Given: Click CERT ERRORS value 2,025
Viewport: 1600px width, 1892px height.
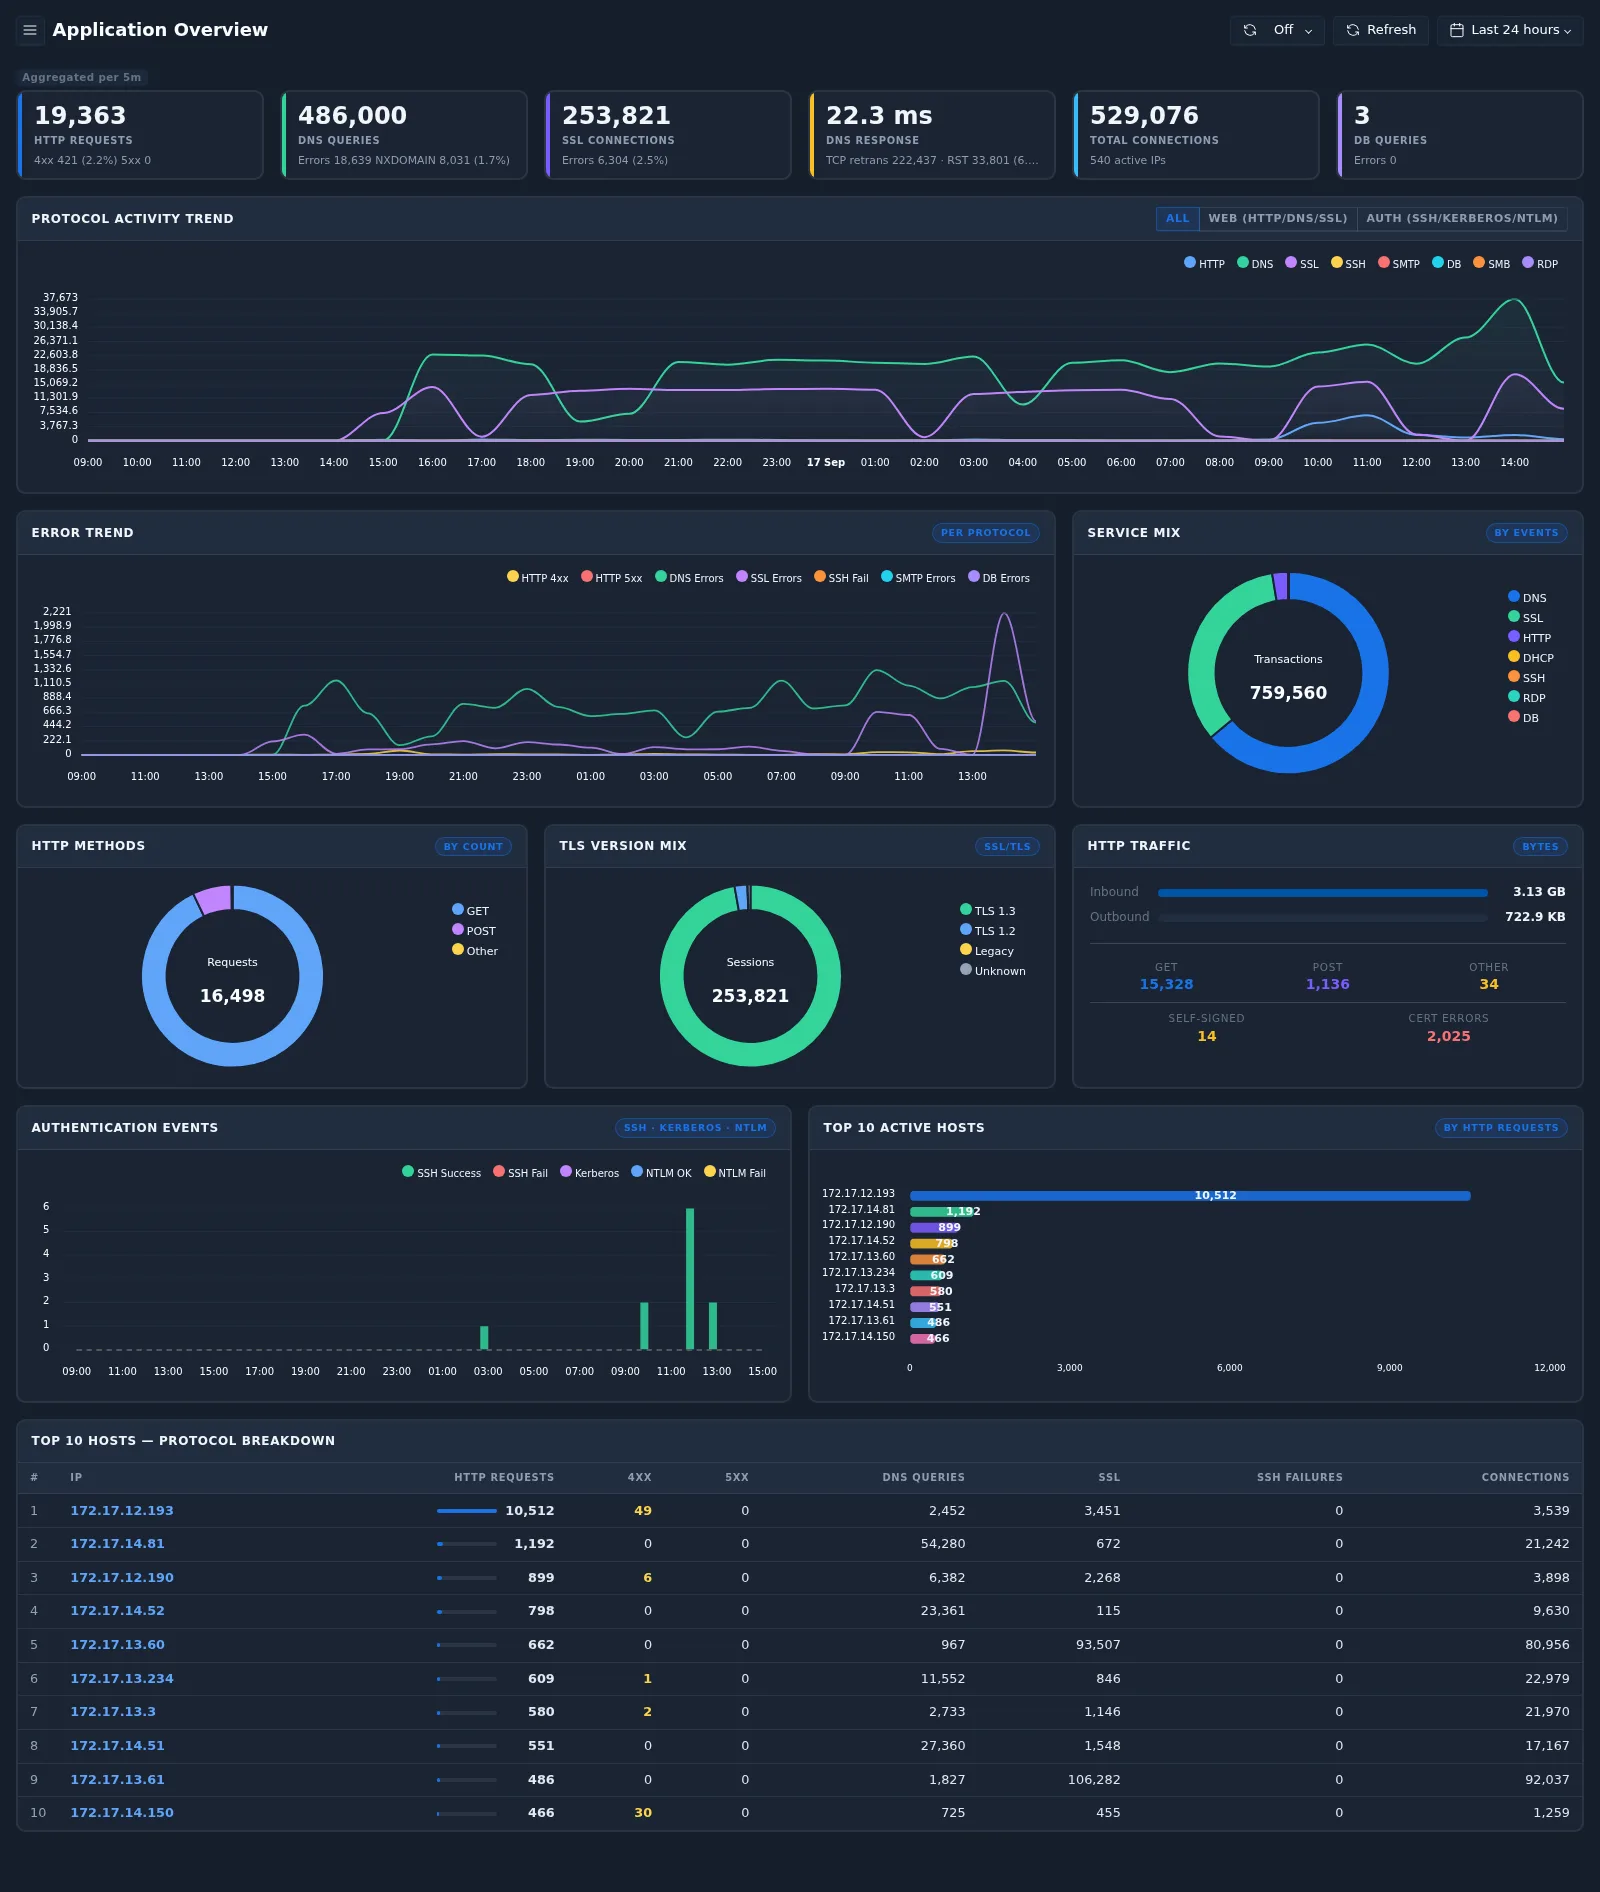Looking at the screenshot, I should [x=1448, y=1036].
